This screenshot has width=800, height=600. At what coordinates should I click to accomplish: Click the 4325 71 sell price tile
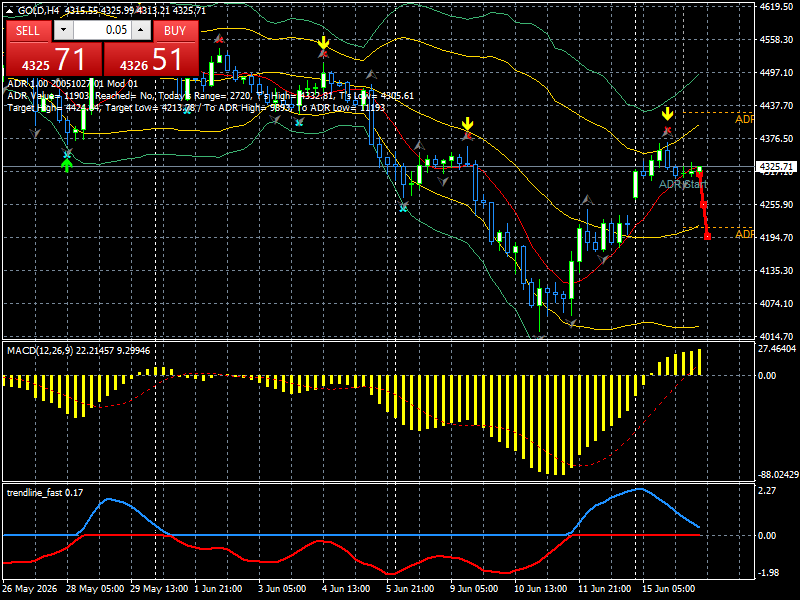point(54,59)
